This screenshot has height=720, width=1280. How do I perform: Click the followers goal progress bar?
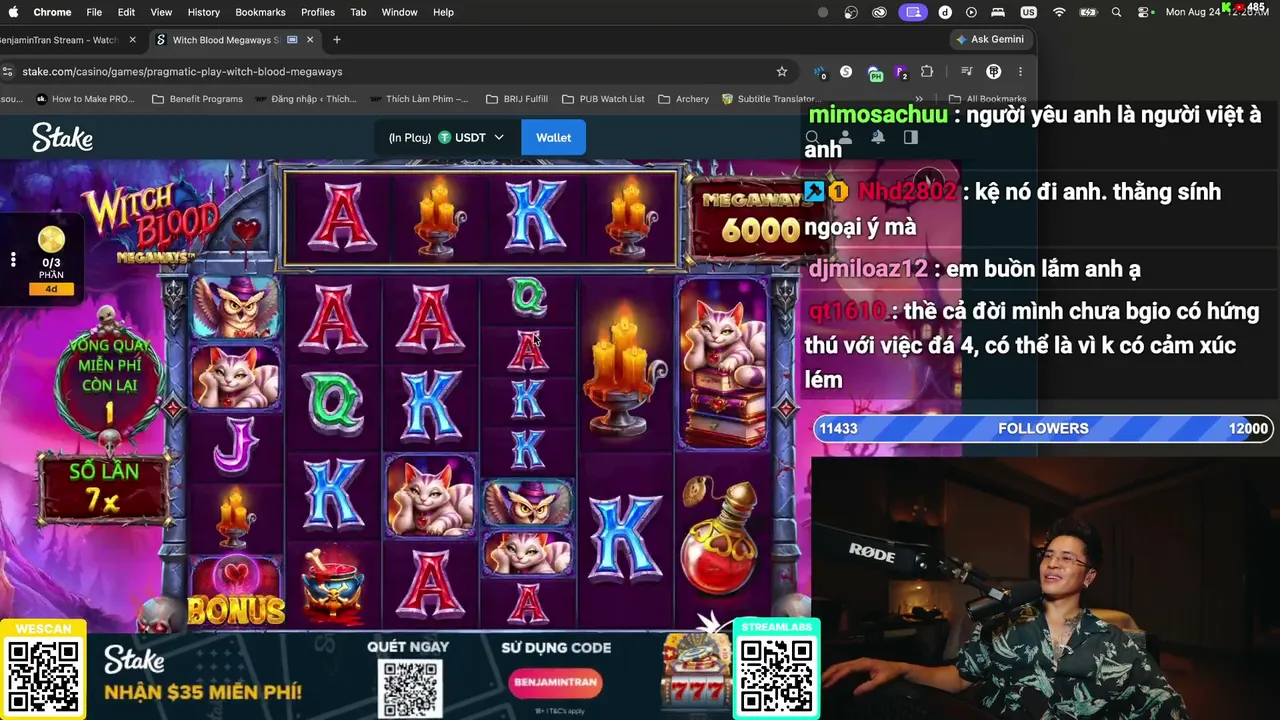click(x=1043, y=428)
